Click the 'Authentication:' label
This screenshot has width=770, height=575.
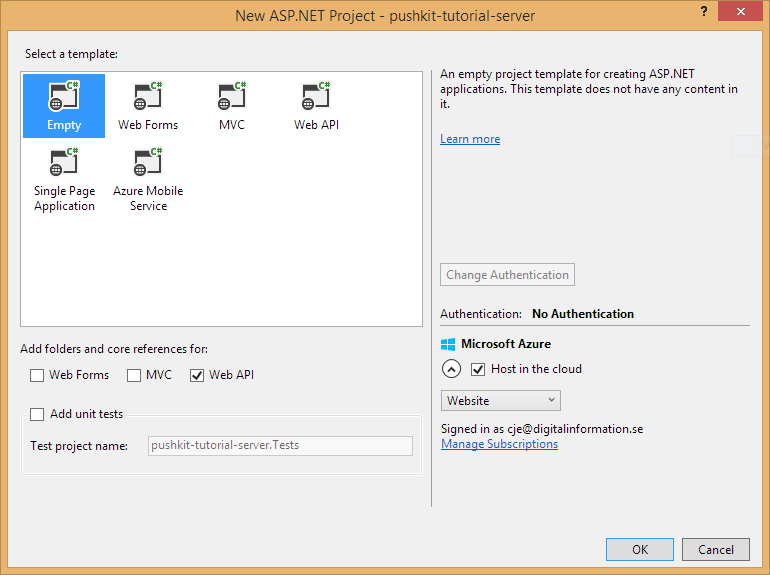pyautogui.click(x=481, y=314)
